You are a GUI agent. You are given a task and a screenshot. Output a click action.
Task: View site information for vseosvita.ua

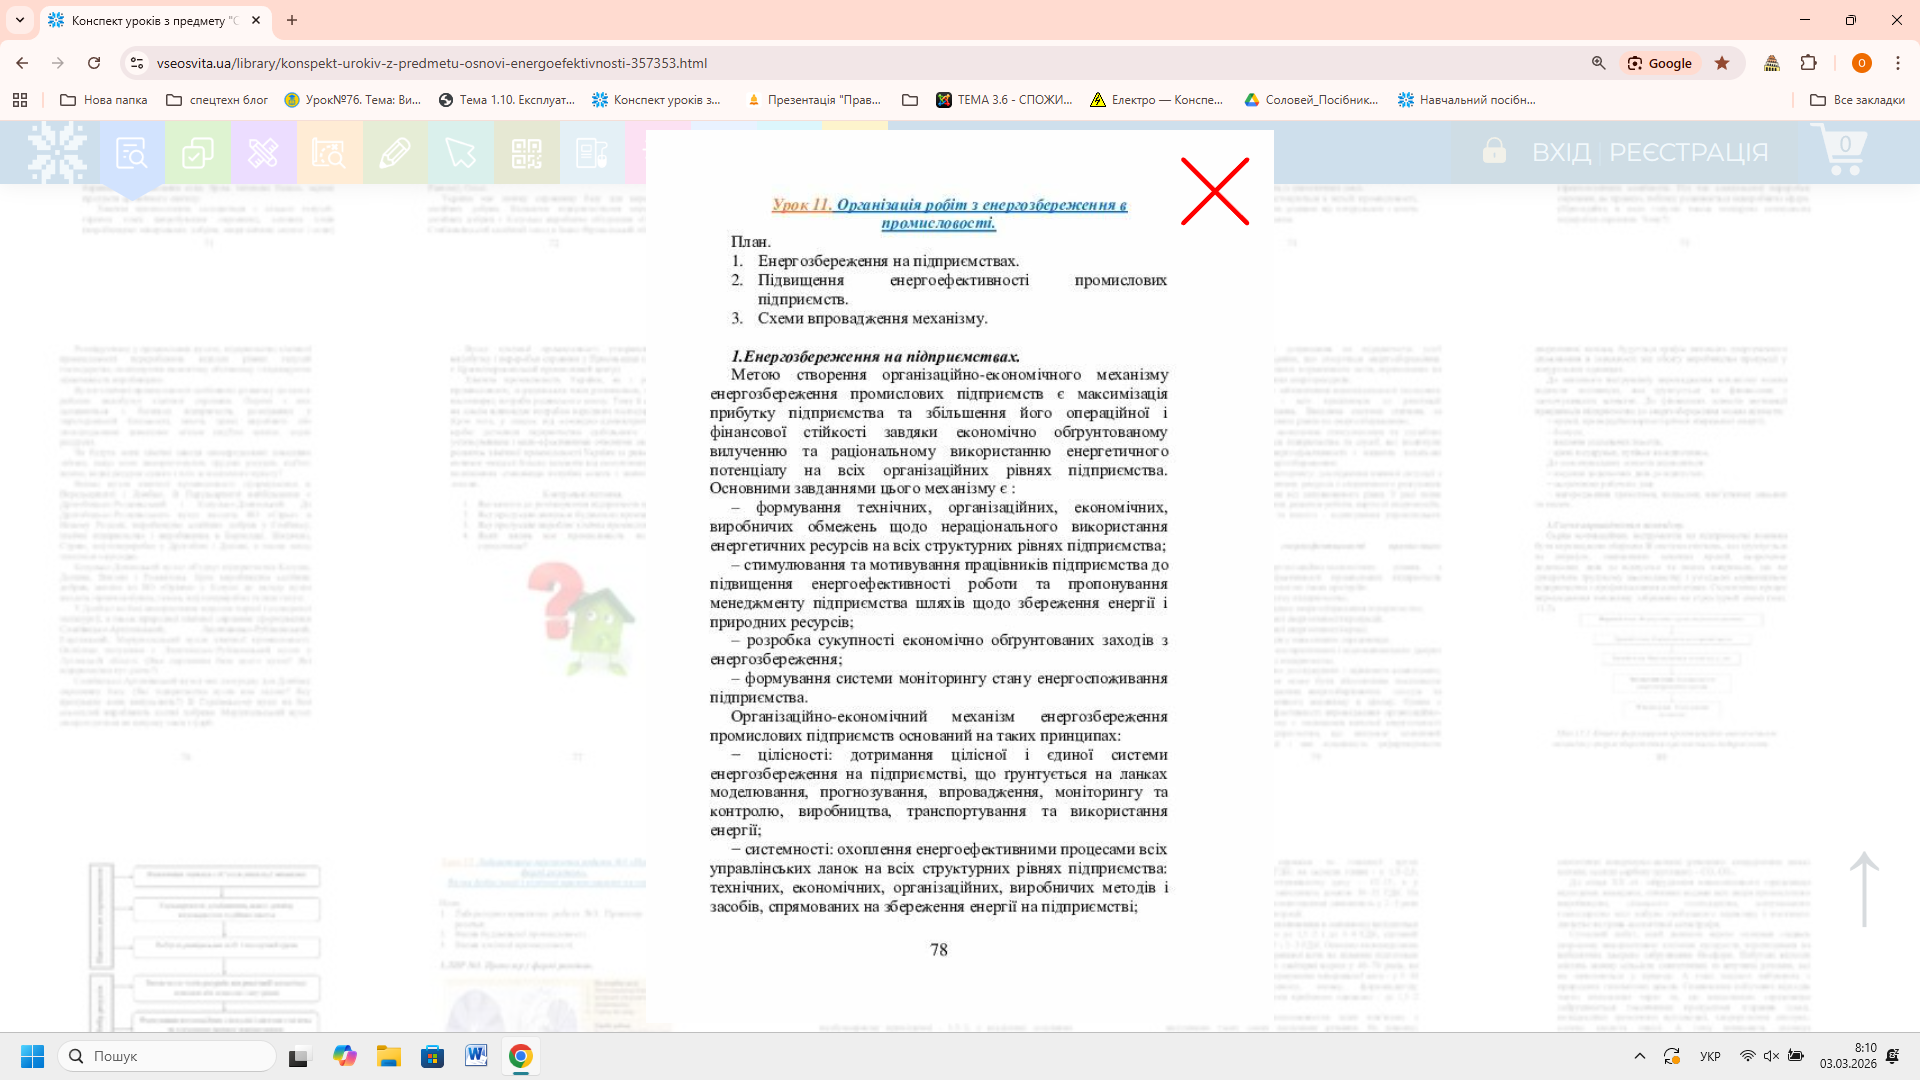pos(137,63)
